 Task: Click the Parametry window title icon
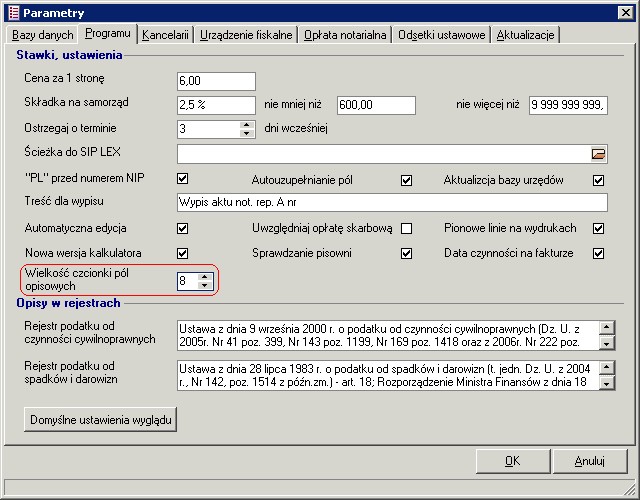click(x=11, y=13)
